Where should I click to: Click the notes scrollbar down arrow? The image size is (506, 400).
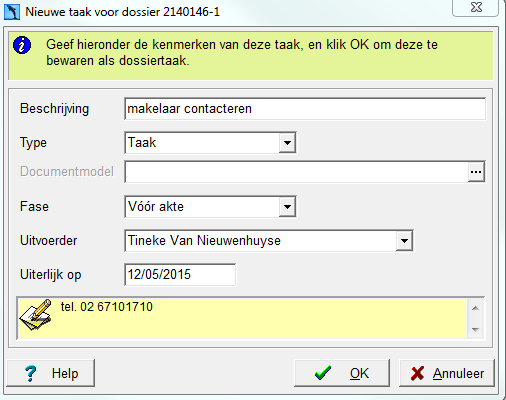(475, 329)
